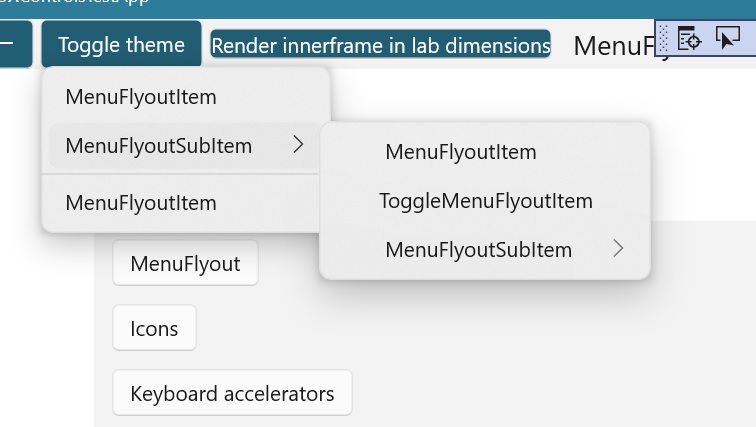Click the separator line in the main flyout
The image size is (756, 427).
(x=185, y=175)
